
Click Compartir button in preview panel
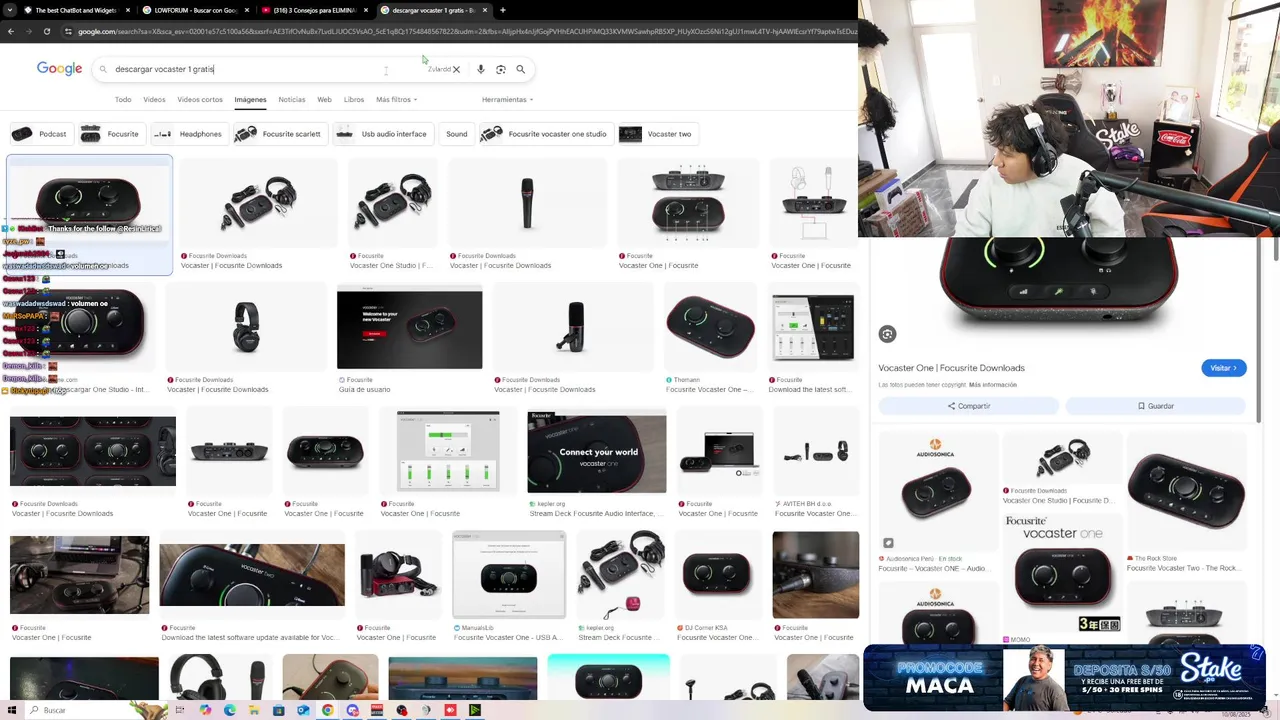point(968,406)
